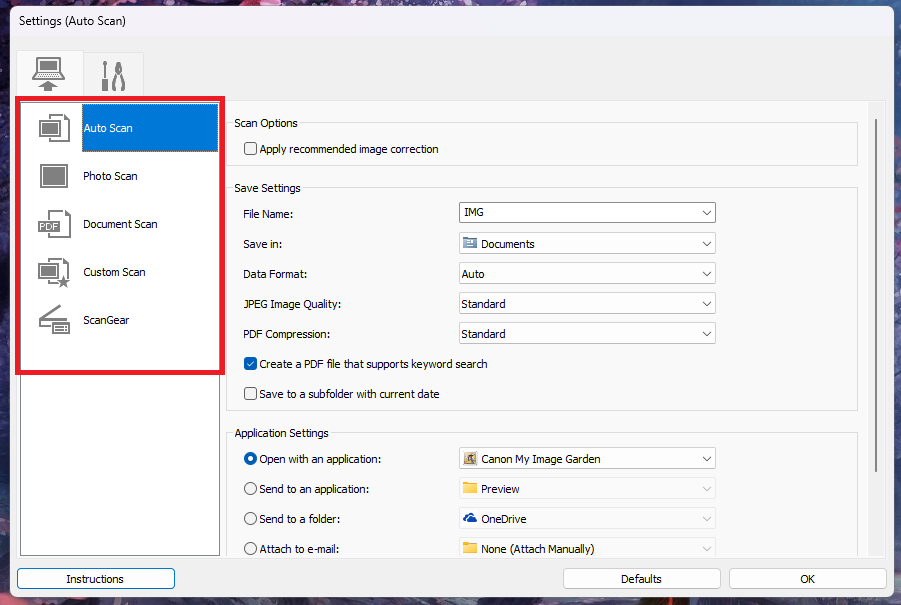Enable Save to a subfolder with current date

(x=251, y=394)
